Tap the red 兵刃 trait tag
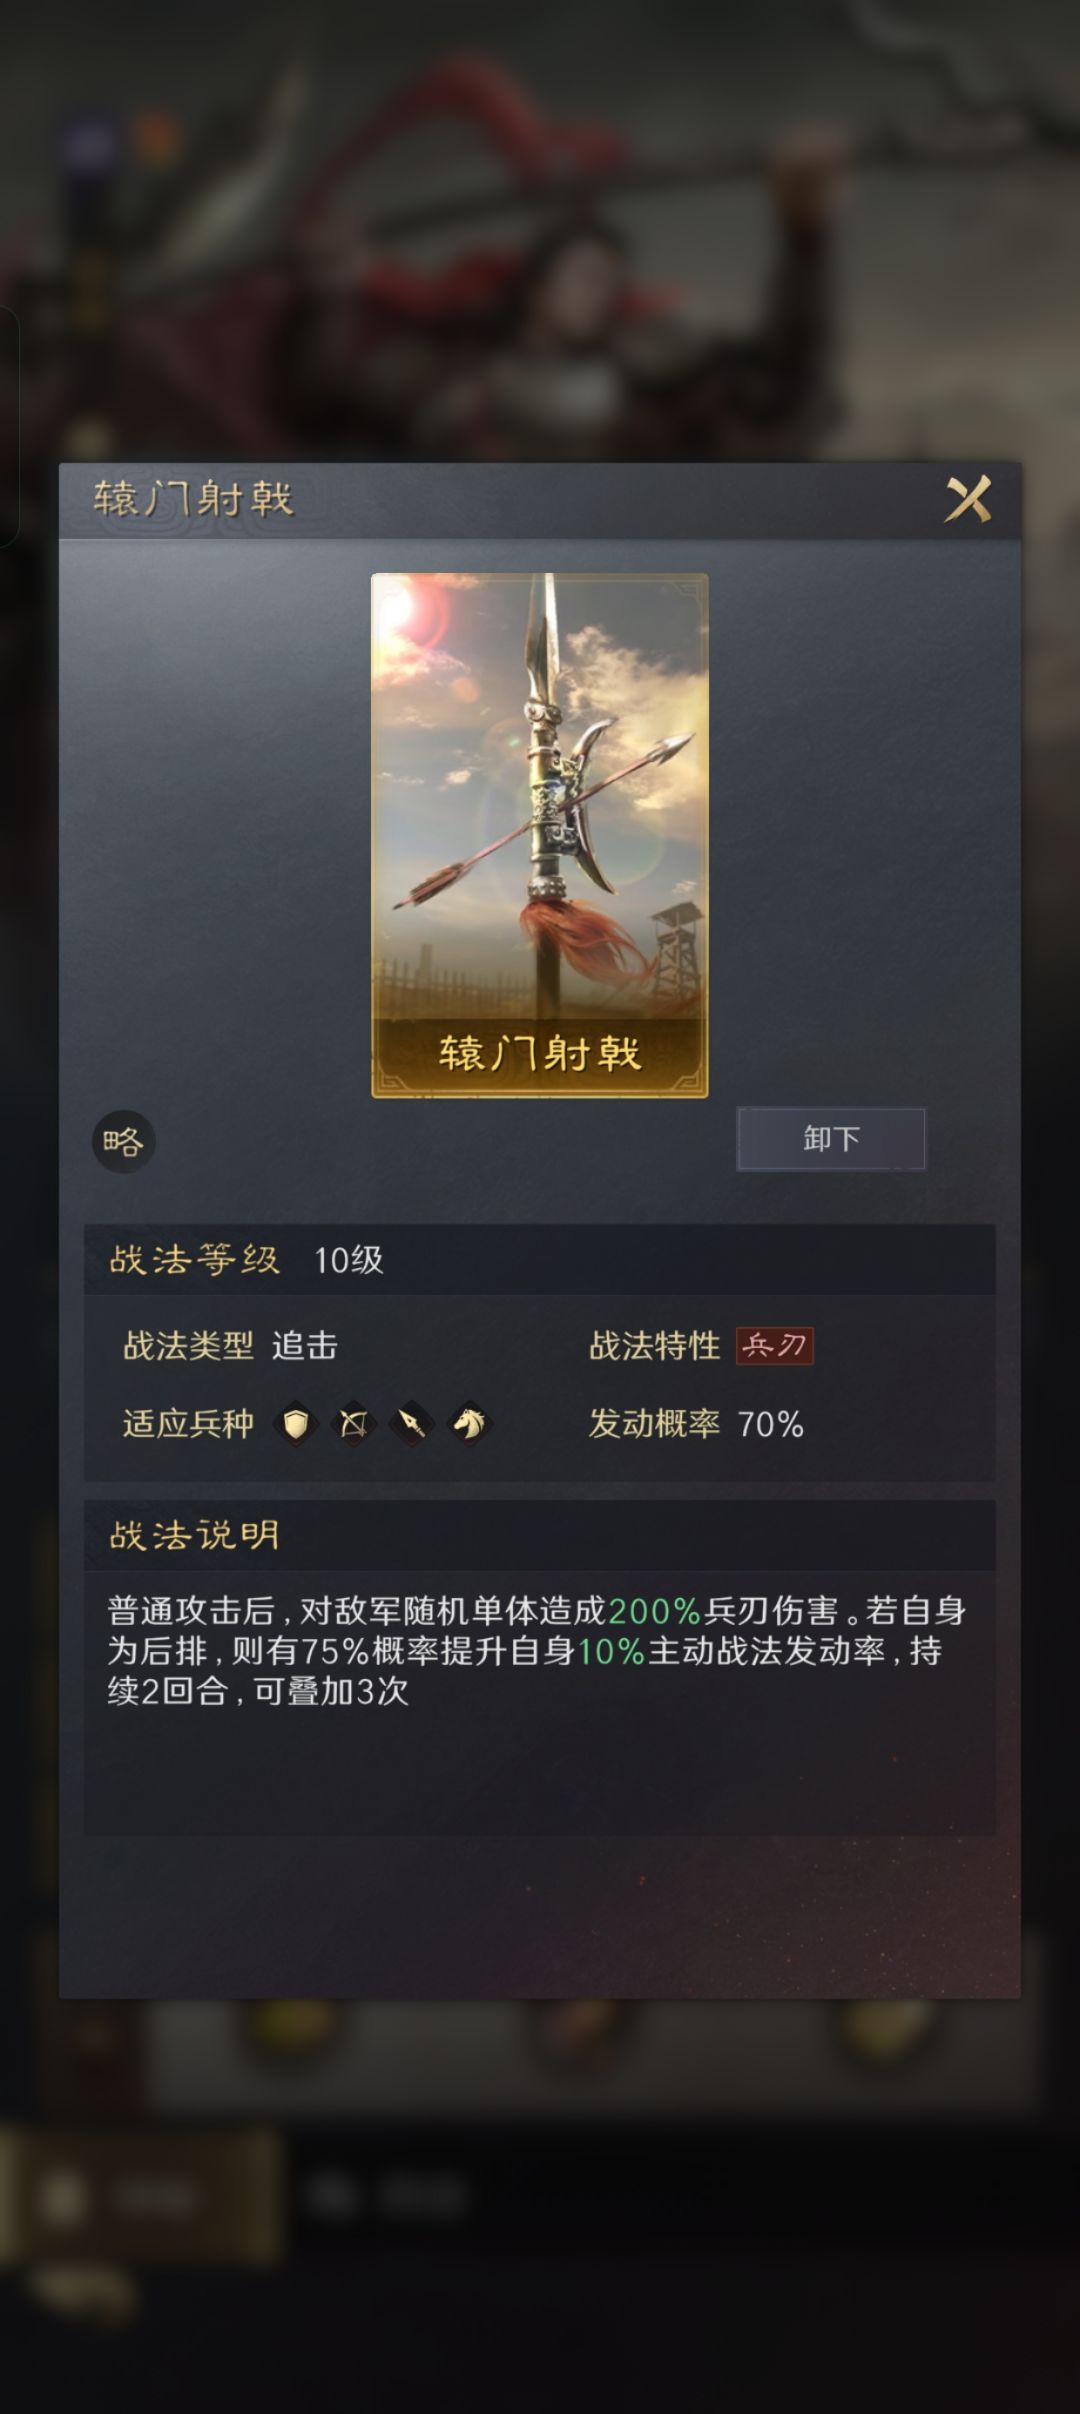The width and height of the screenshot is (1080, 2414). tap(775, 1346)
